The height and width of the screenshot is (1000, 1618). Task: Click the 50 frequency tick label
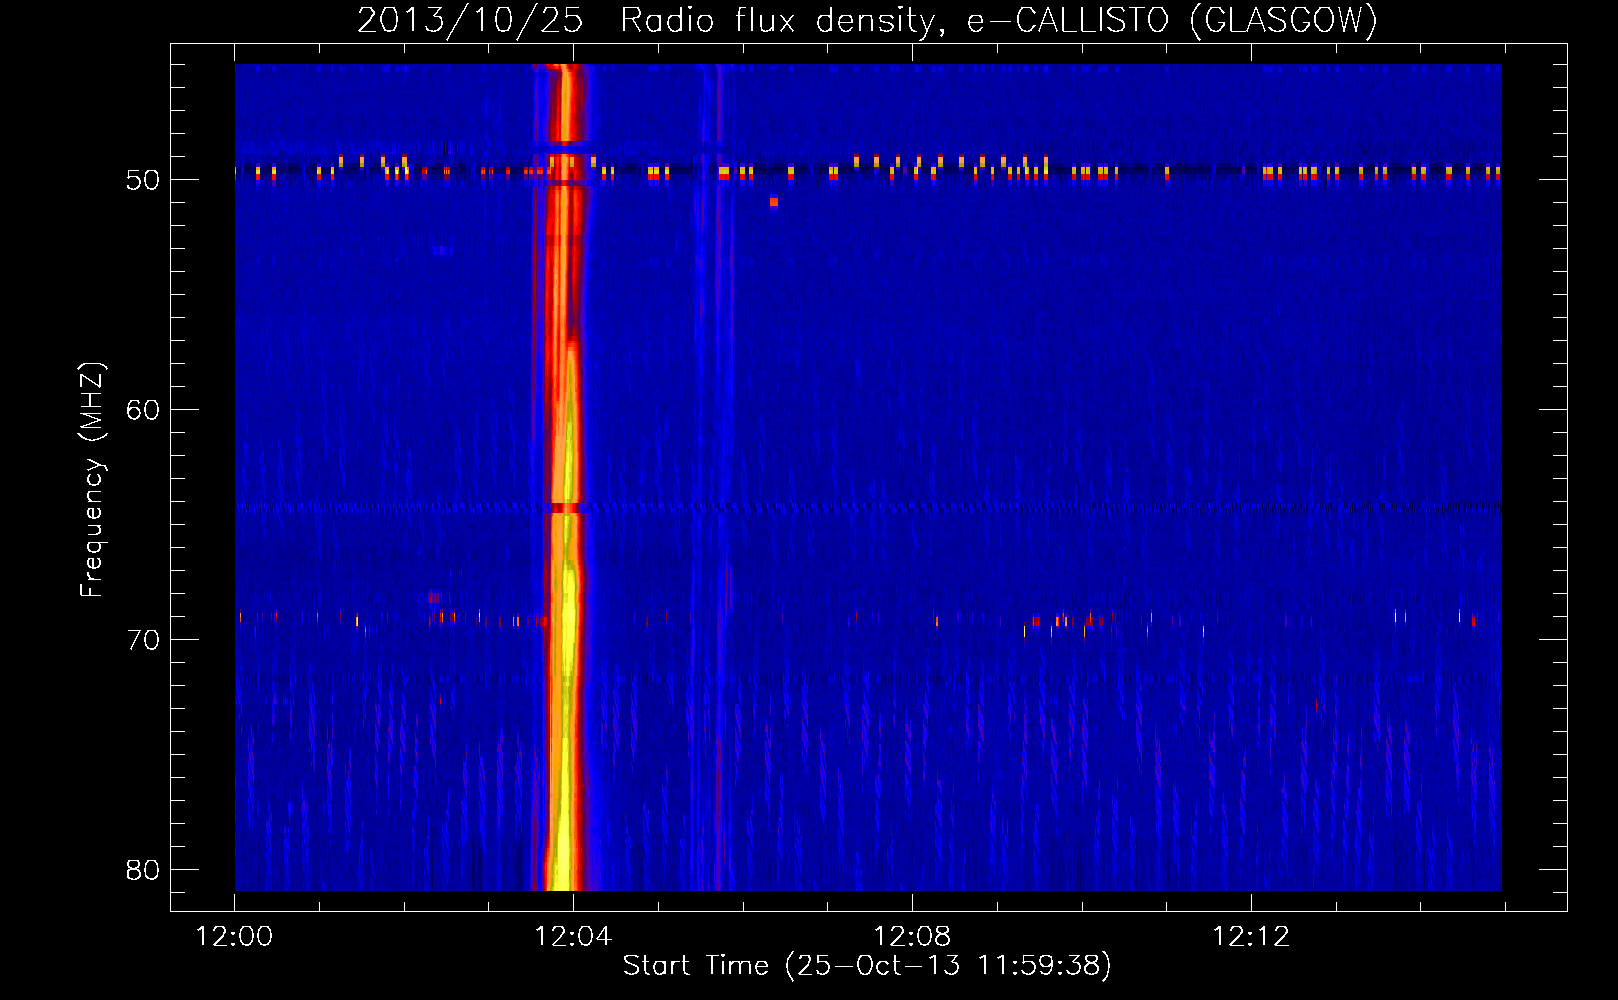pyautogui.click(x=143, y=180)
